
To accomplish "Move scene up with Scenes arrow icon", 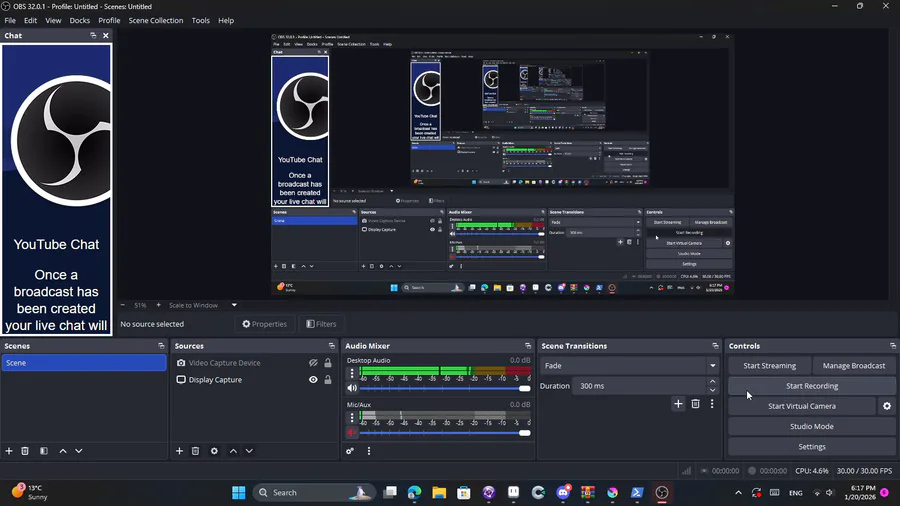I will [x=63, y=451].
